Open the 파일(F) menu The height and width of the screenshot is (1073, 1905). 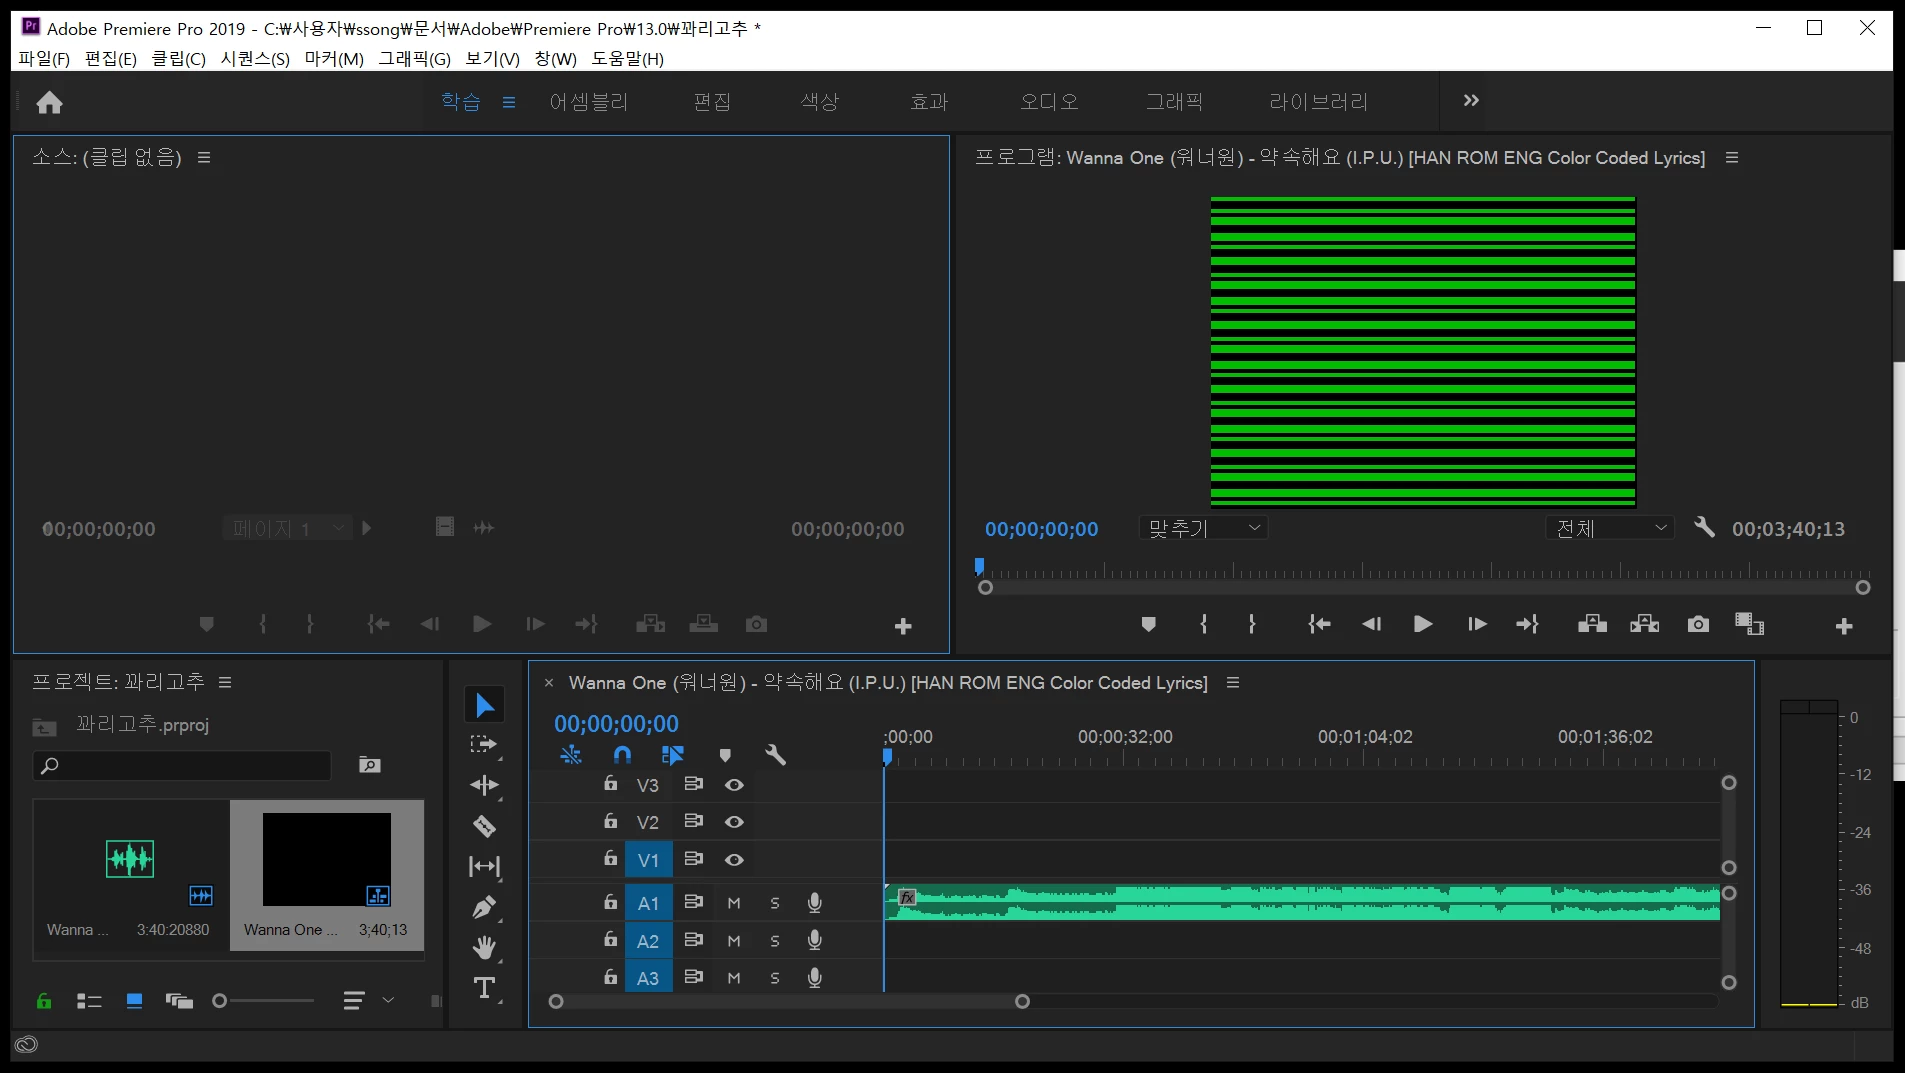[x=44, y=59]
